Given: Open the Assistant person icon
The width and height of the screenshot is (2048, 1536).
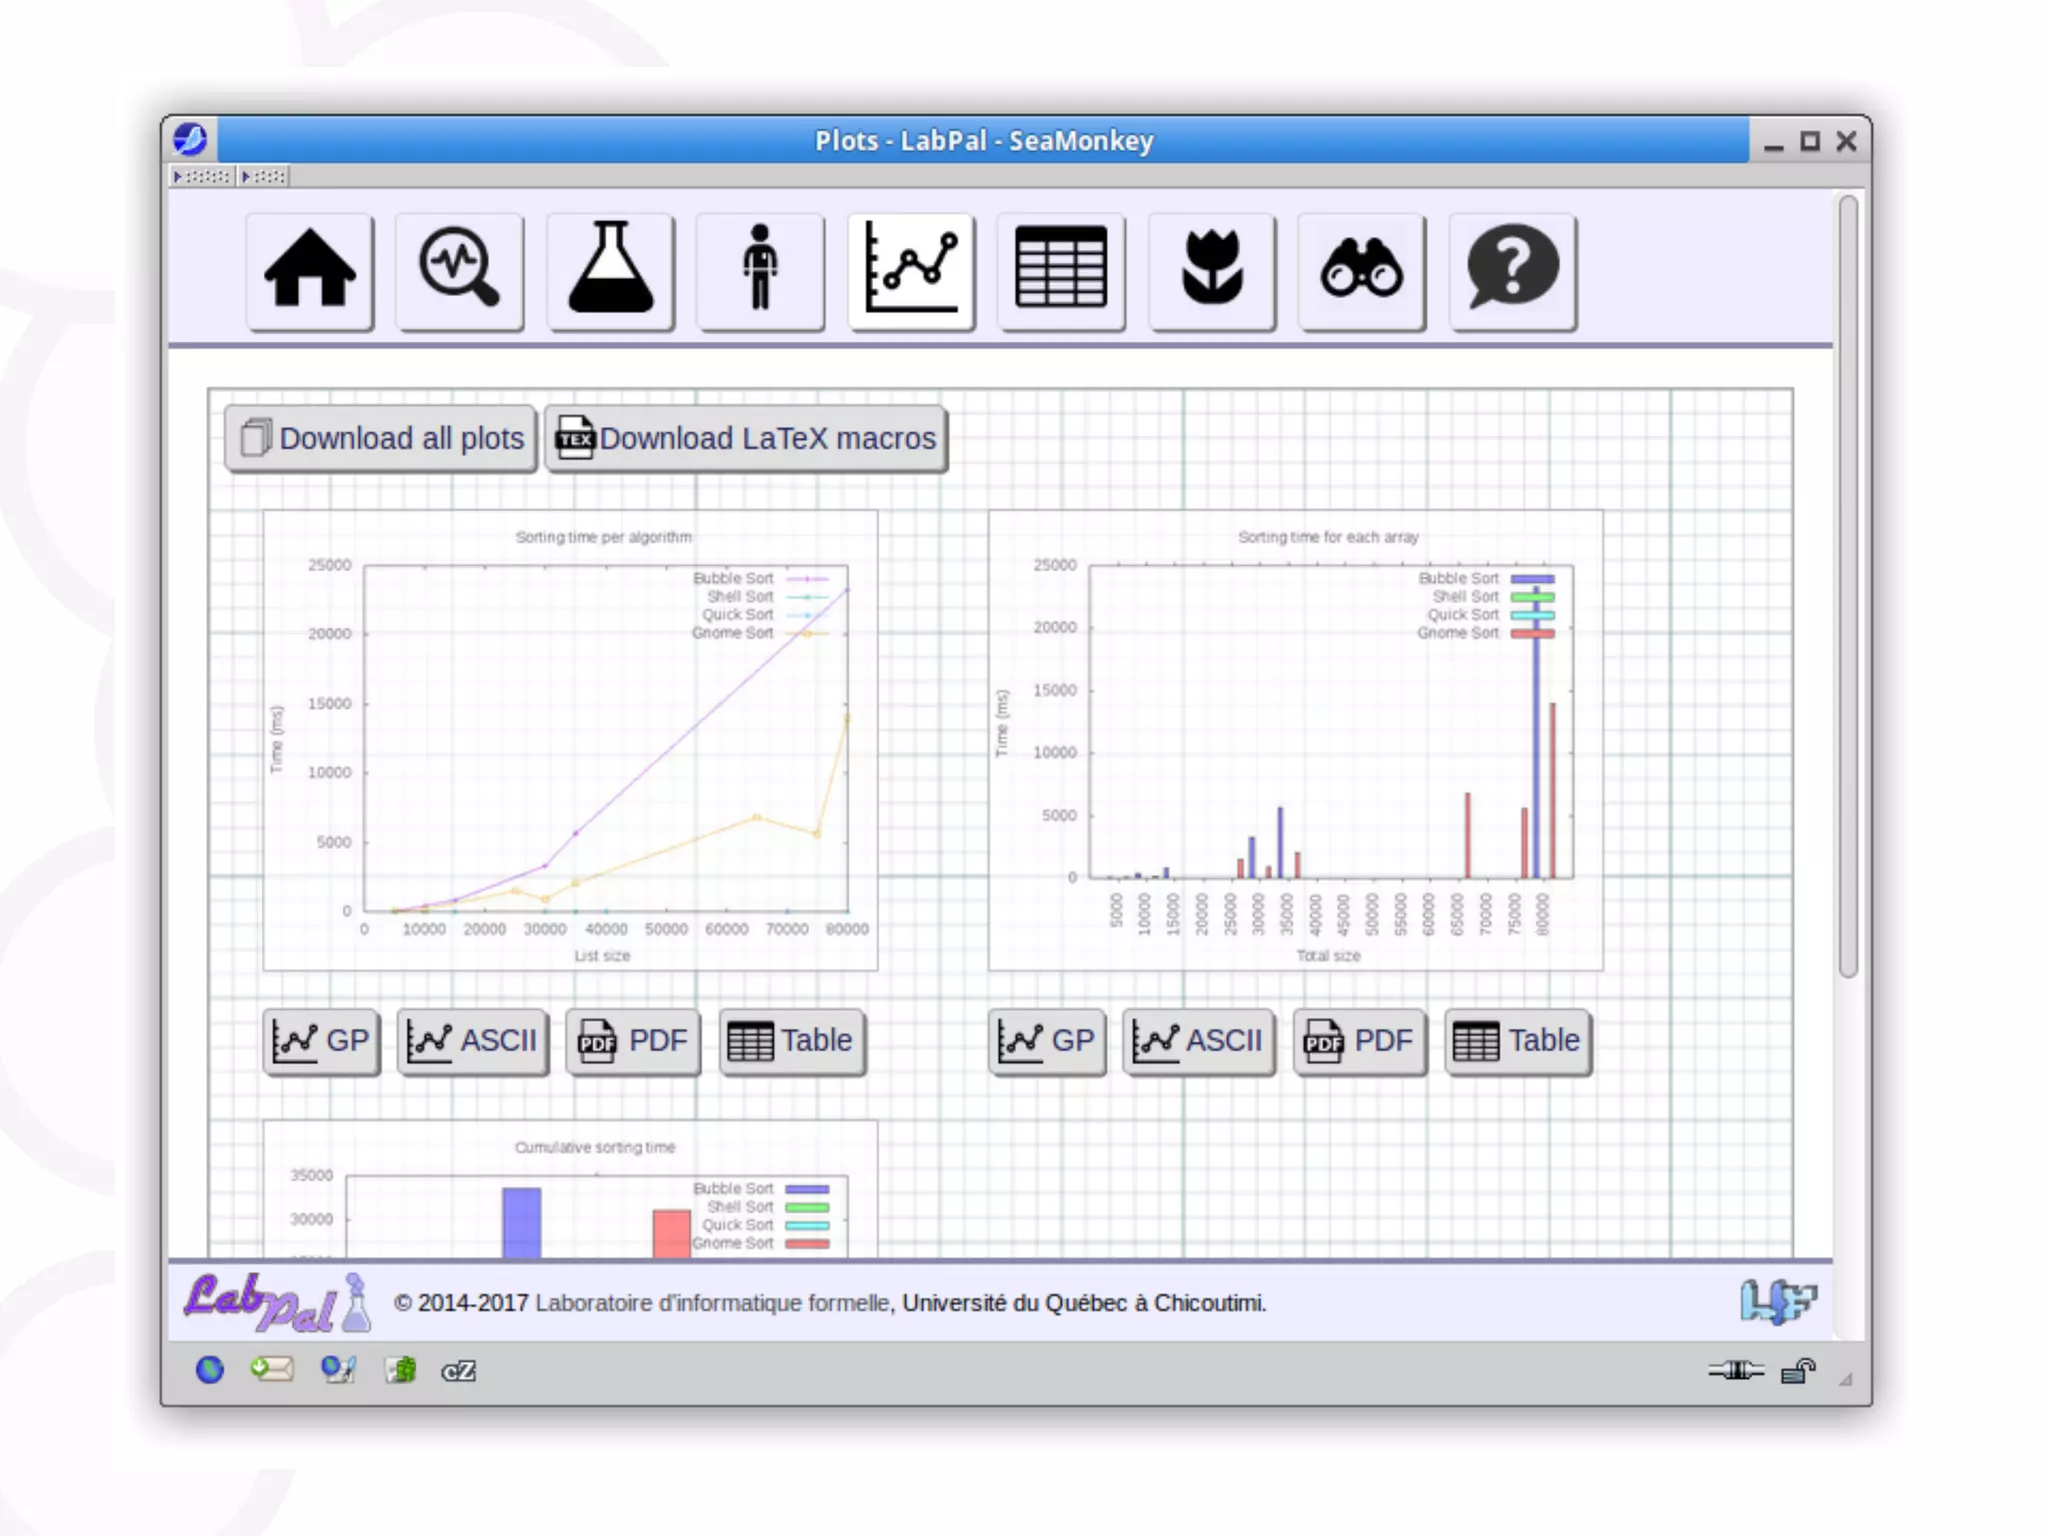Looking at the screenshot, I should (x=761, y=270).
